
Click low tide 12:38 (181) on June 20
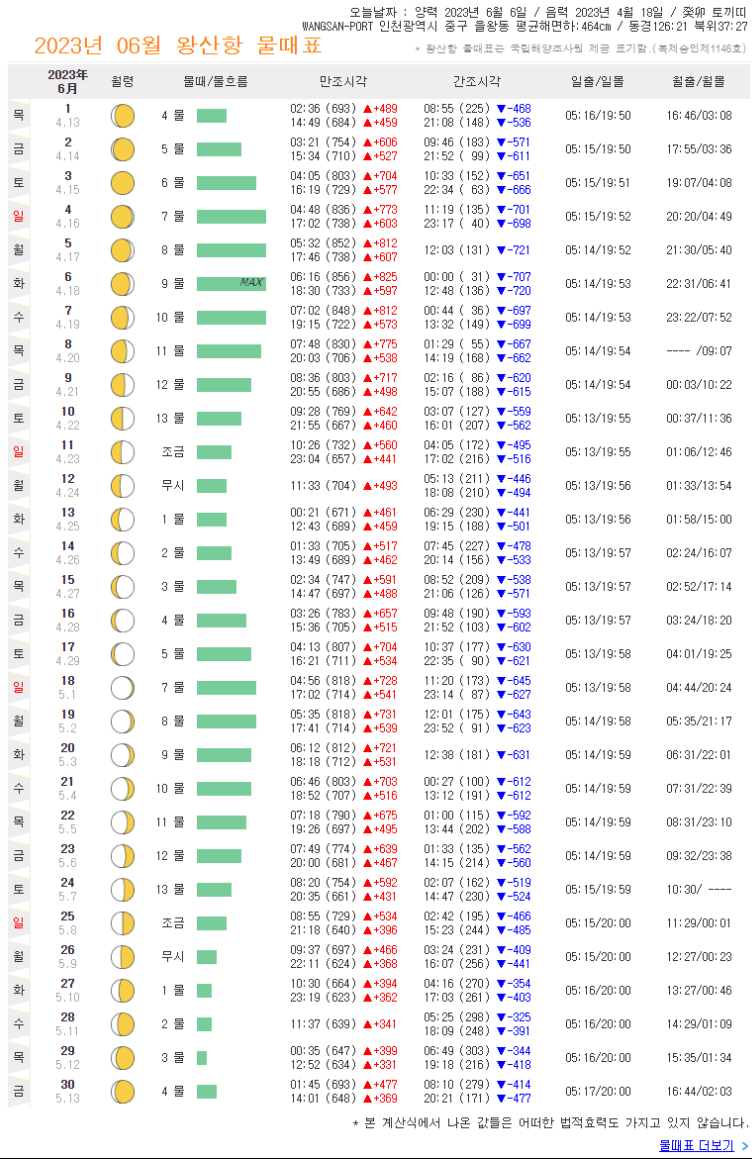457,755
